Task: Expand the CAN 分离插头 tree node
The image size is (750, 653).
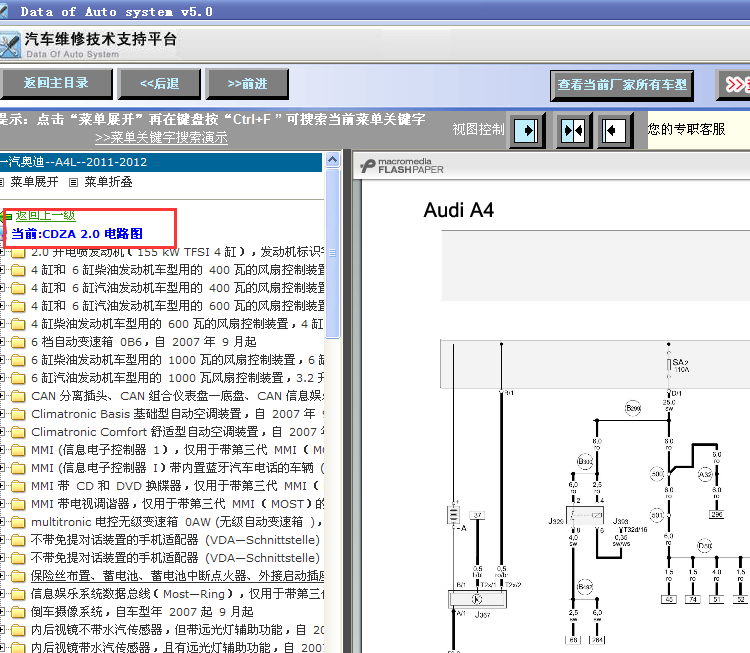Action: click(x=2, y=396)
